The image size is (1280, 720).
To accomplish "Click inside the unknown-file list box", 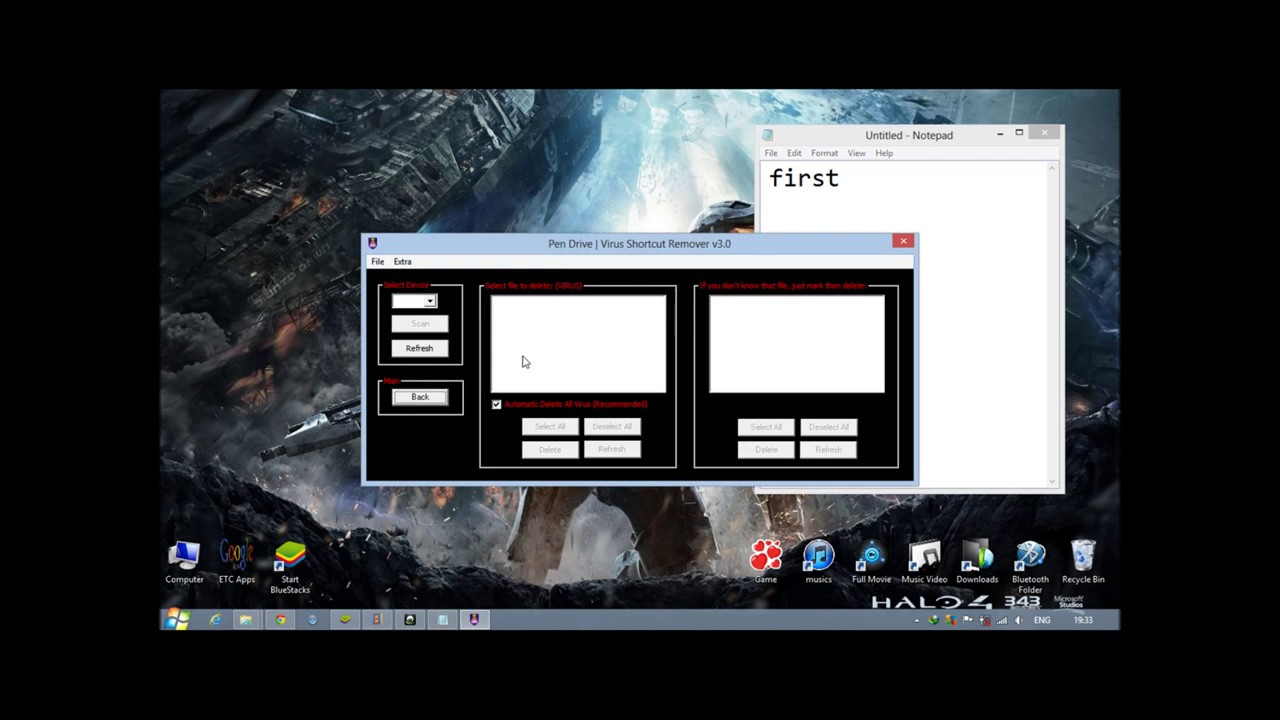I will click(797, 344).
